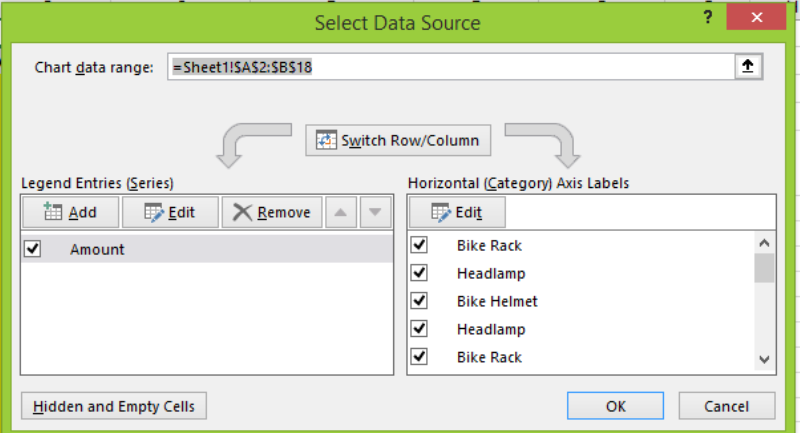Viewport: 800px width, 434px height.
Task: Edit horizontal category axis labels
Action: pos(457,212)
